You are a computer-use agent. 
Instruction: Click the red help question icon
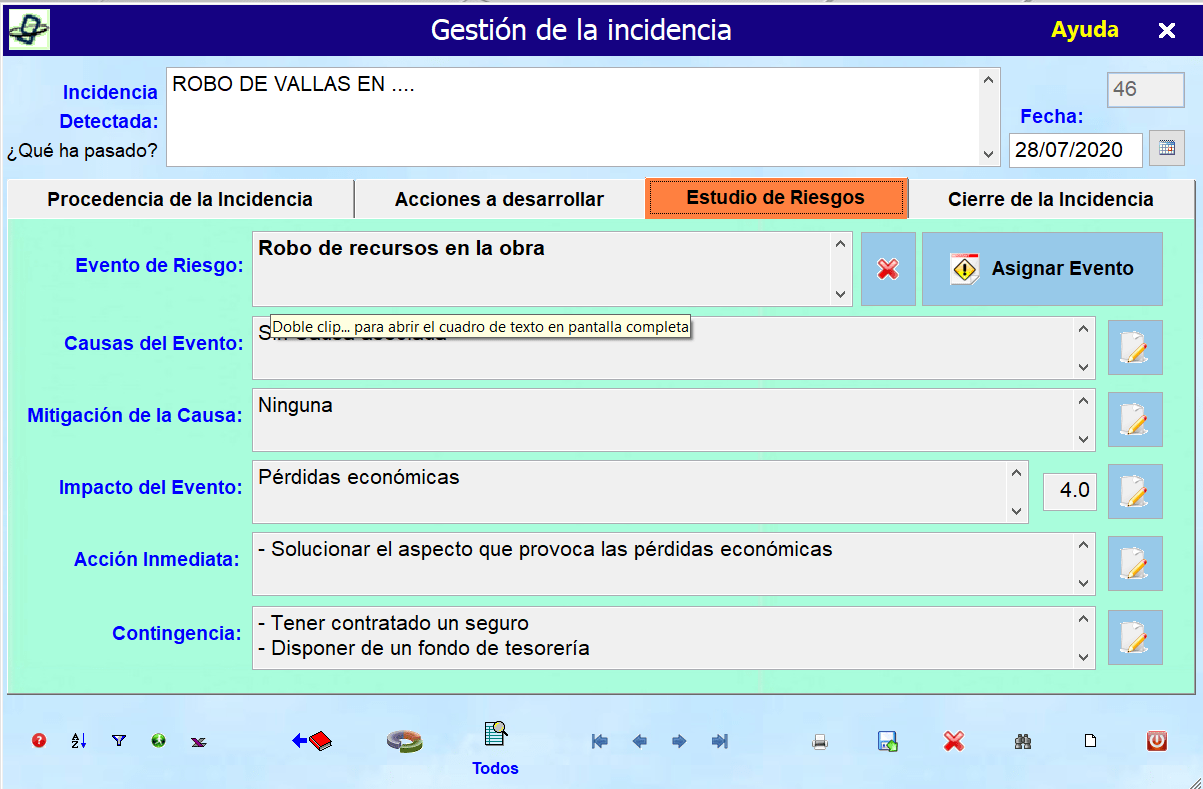tap(39, 741)
